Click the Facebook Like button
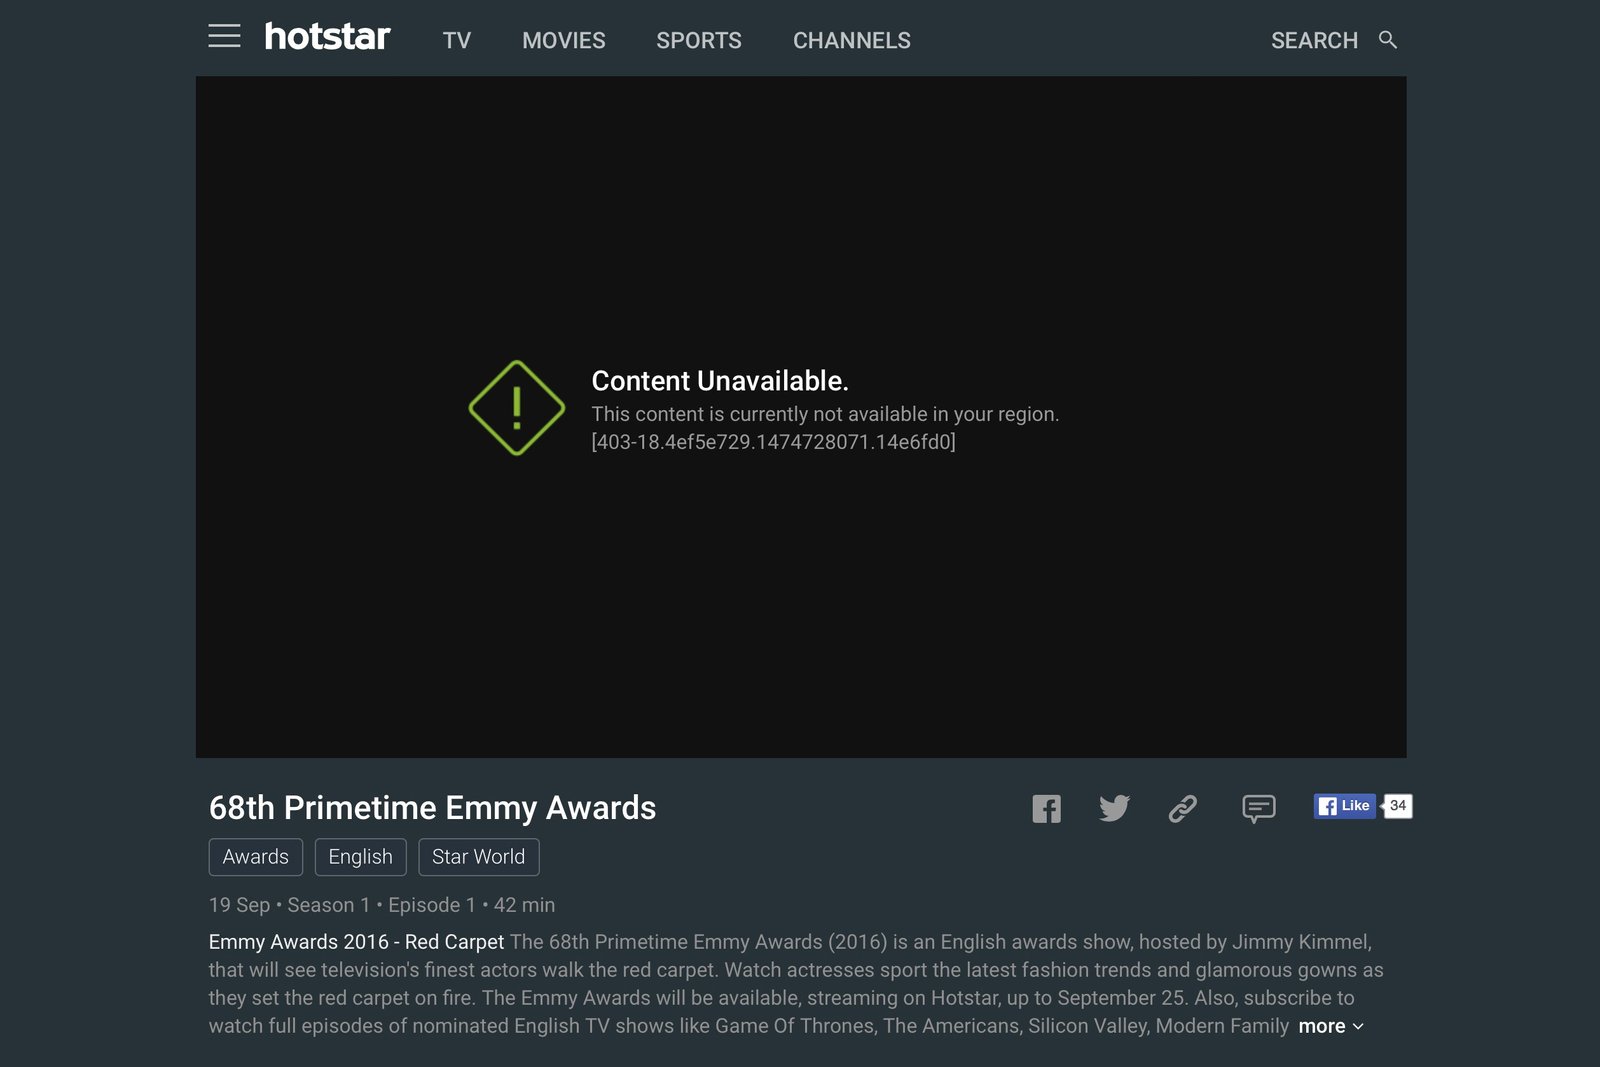The image size is (1600, 1067). (1344, 806)
